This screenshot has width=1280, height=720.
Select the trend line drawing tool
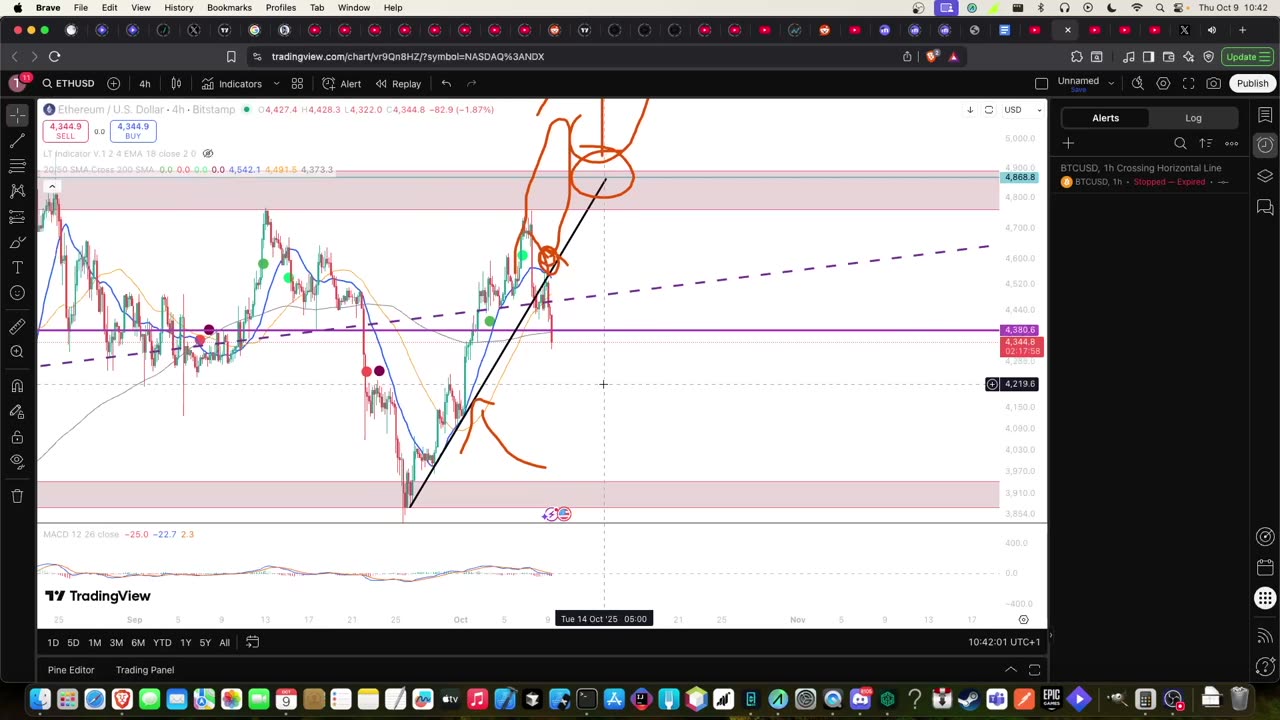pyautogui.click(x=17, y=141)
